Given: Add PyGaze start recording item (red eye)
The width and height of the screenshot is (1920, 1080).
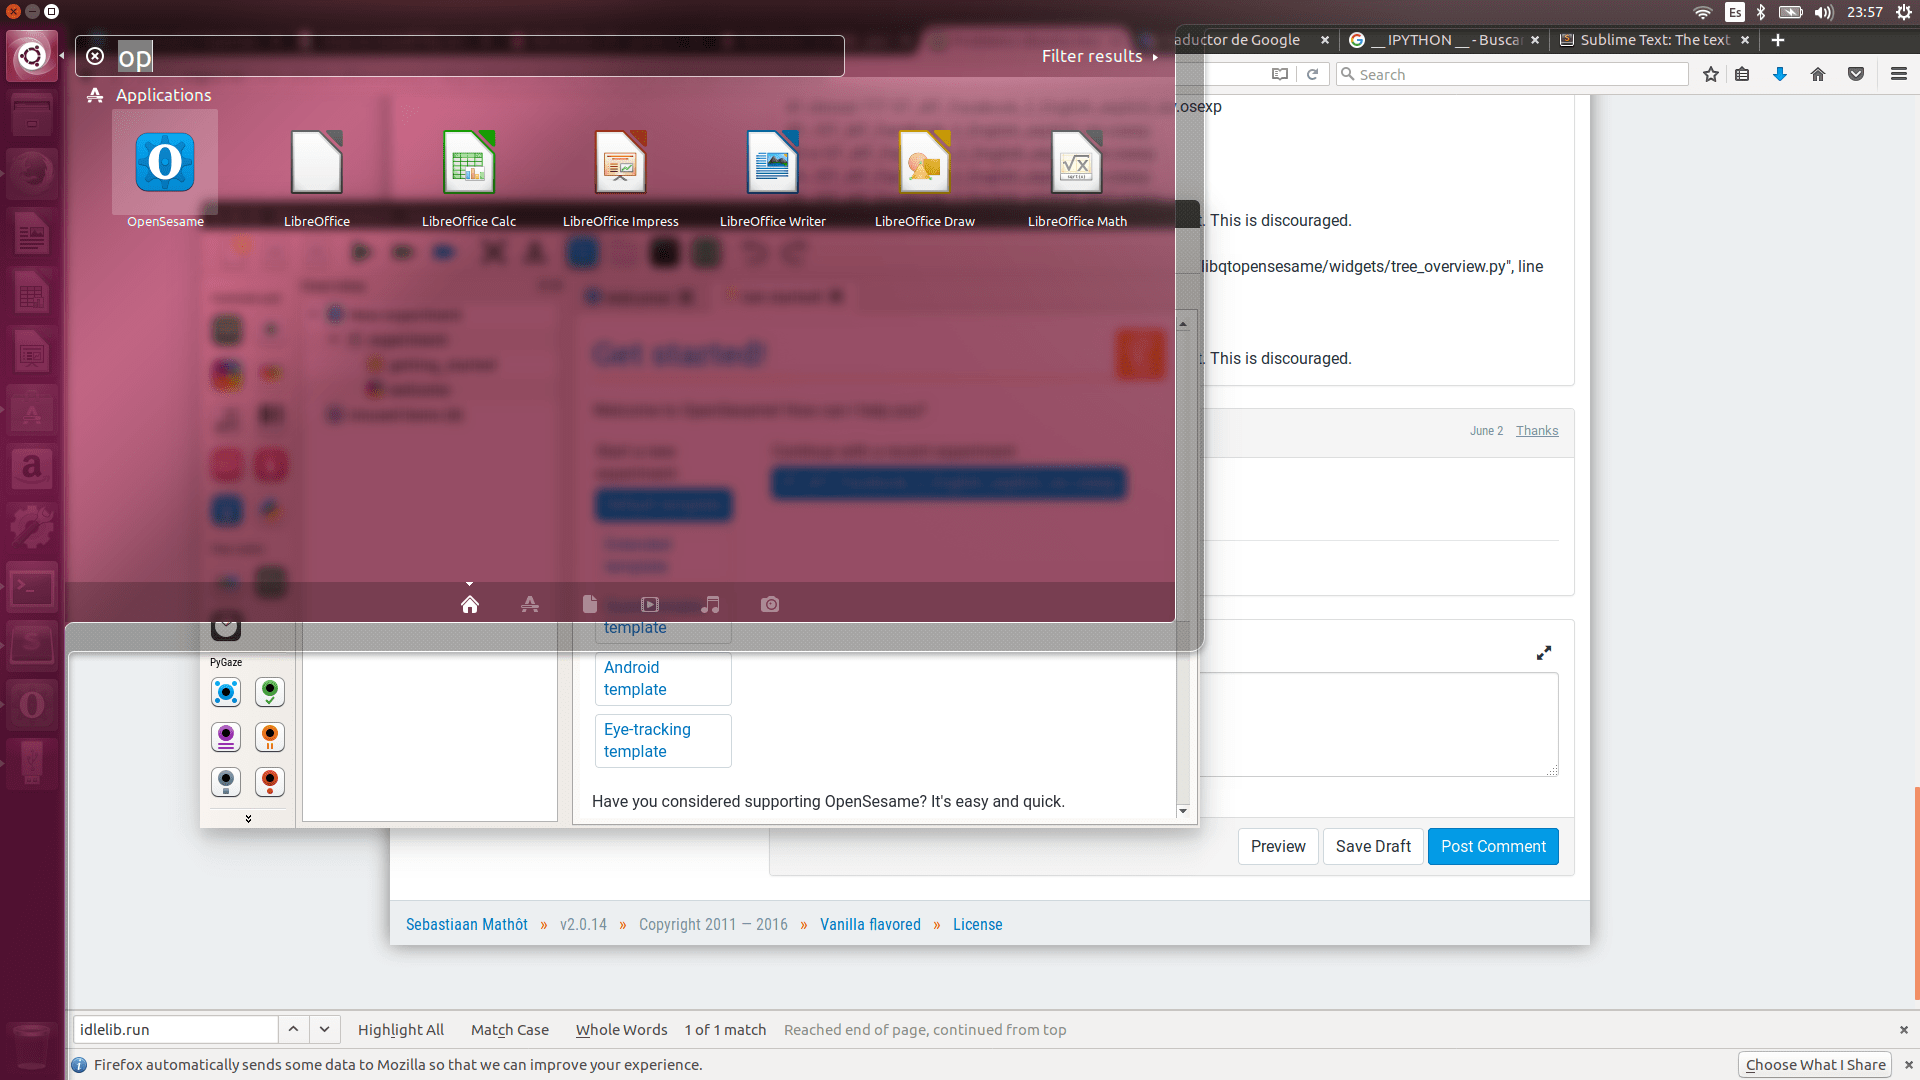Looking at the screenshot, I should [270, 782].
